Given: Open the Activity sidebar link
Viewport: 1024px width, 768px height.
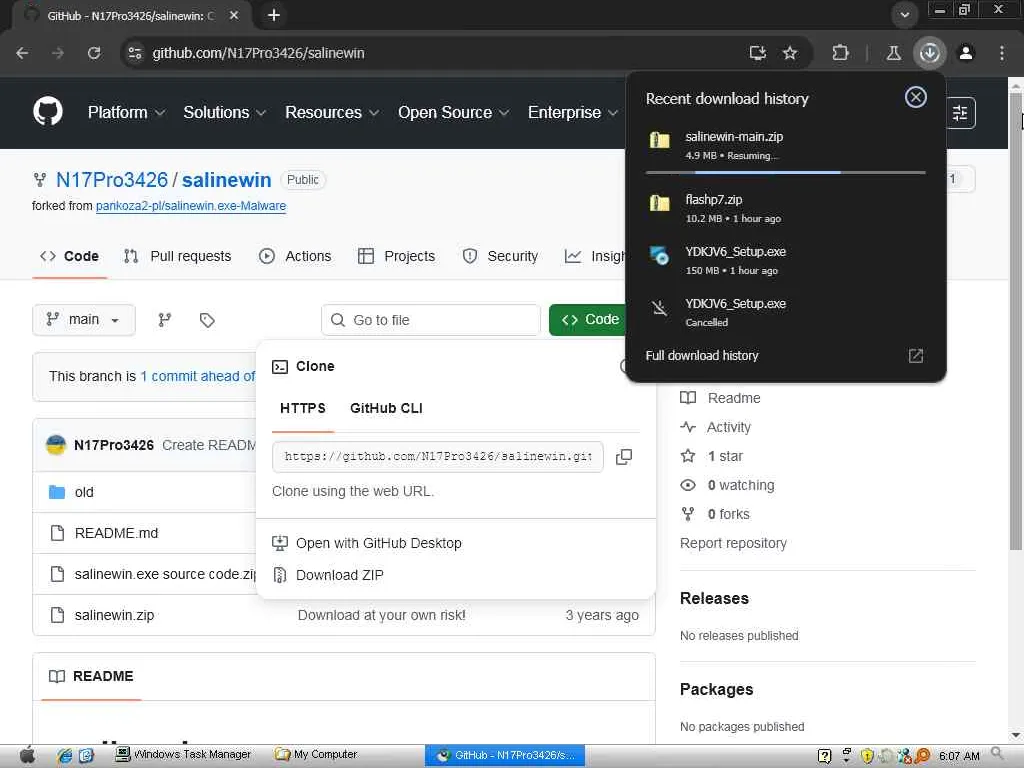Looking at the screenshot, I should pyautogui.click(x=716, y=427).
